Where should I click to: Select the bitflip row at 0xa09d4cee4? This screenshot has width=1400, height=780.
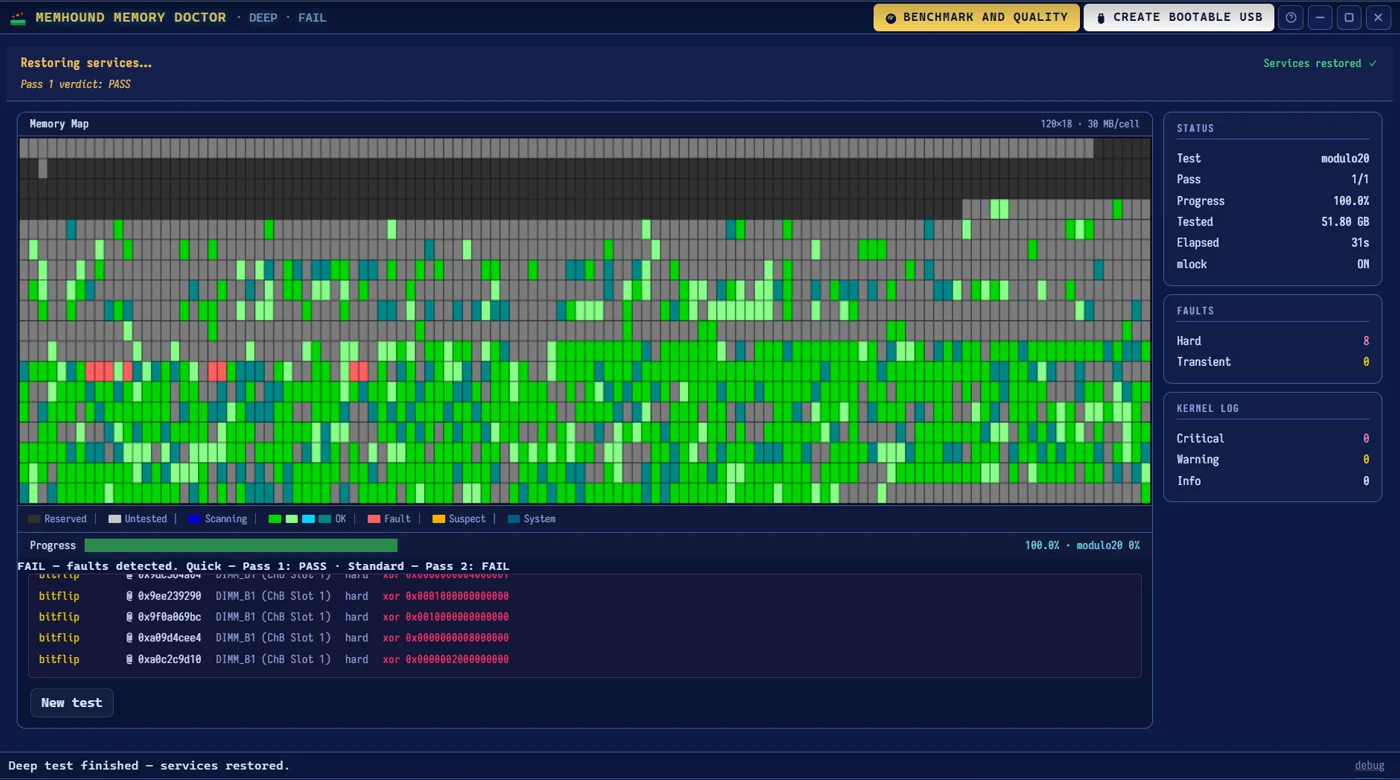click(585, 638)
